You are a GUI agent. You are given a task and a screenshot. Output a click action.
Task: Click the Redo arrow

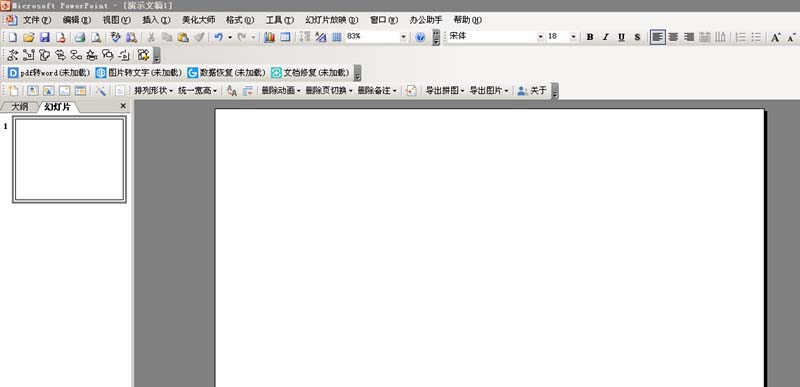(x=242, y=37)
